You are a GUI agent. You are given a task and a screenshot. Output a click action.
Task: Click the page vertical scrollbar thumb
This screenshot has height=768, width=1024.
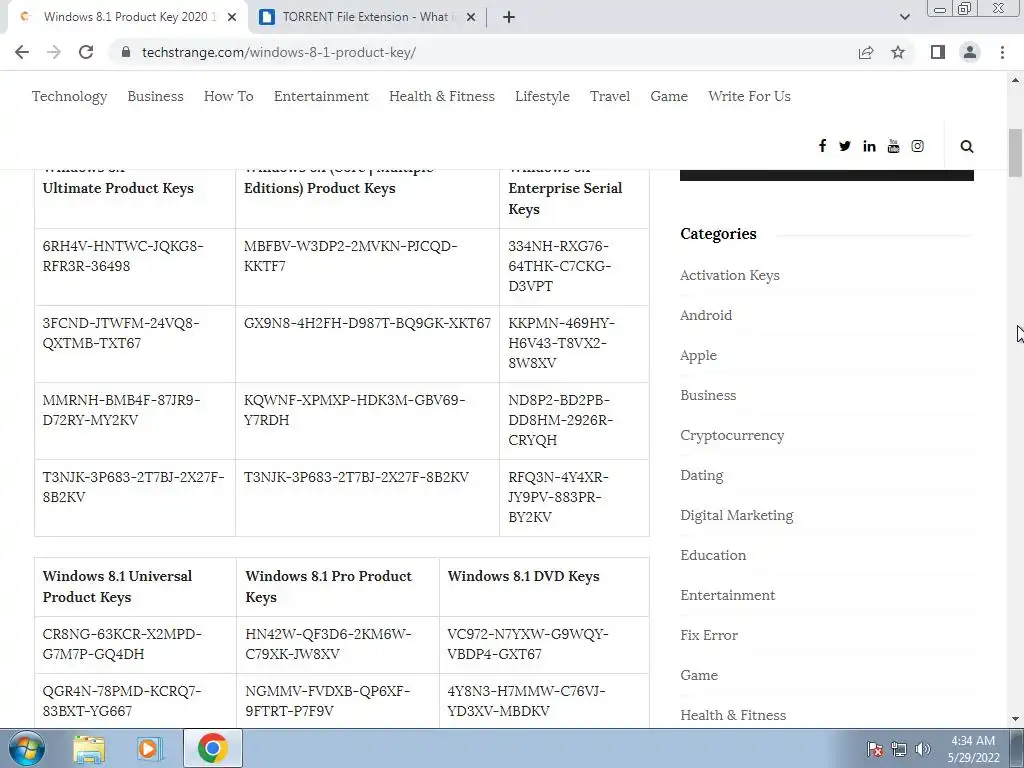(1015, 153)
